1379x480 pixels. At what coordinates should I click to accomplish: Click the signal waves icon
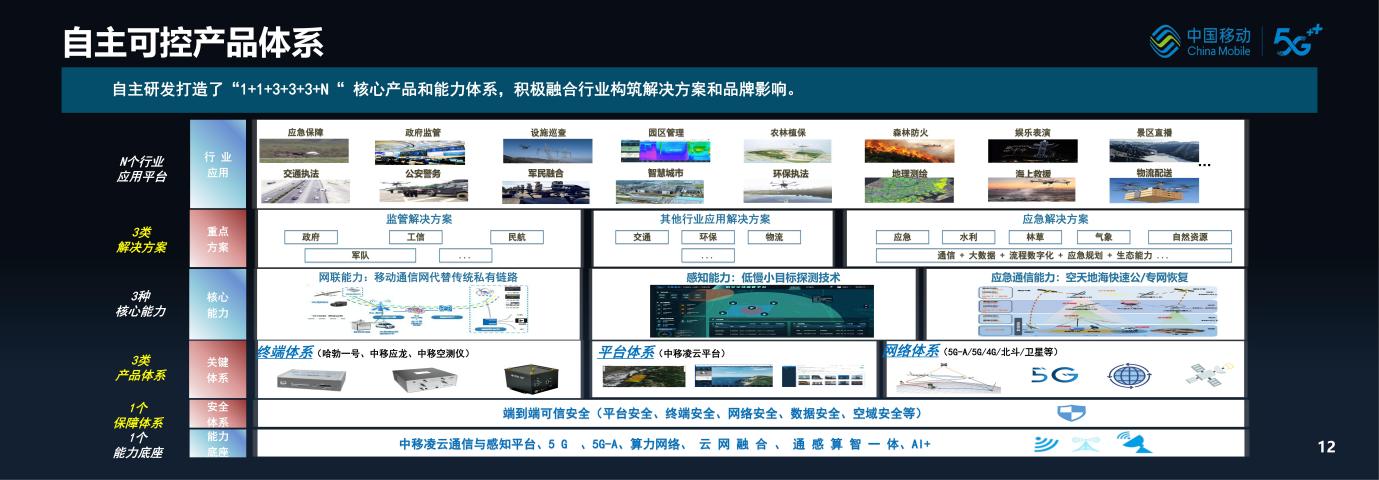click(1047, 443)
